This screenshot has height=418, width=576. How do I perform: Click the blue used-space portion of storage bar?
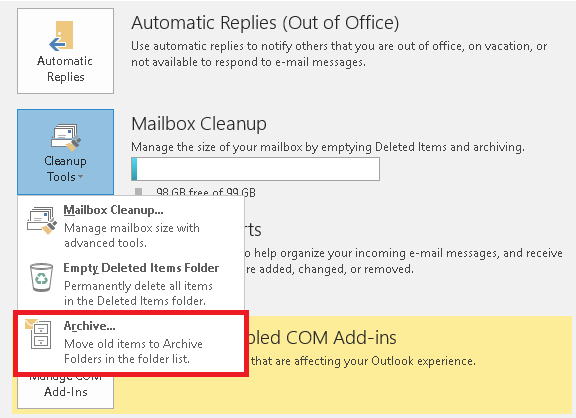[134, 169]
